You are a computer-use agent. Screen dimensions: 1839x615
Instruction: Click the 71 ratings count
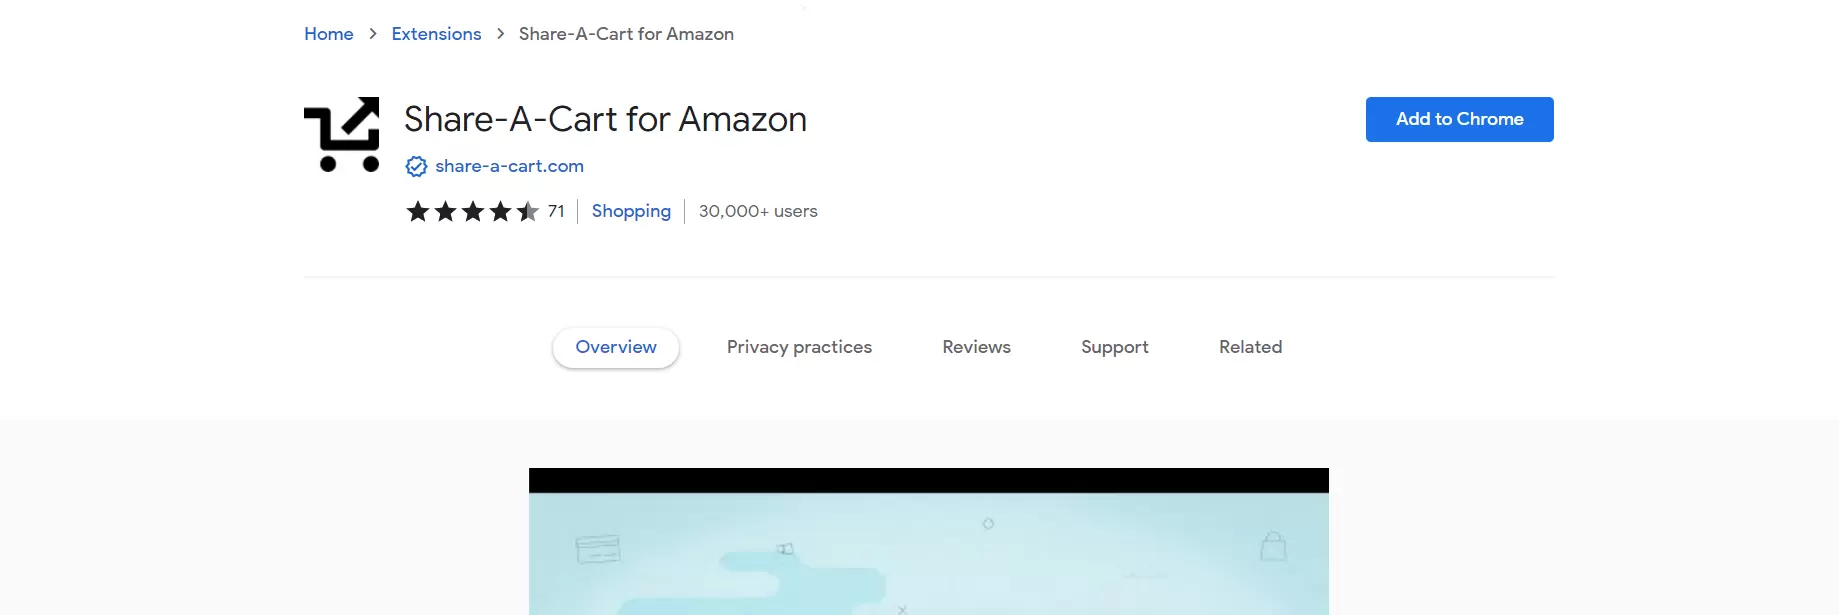[x=557, y=211]
